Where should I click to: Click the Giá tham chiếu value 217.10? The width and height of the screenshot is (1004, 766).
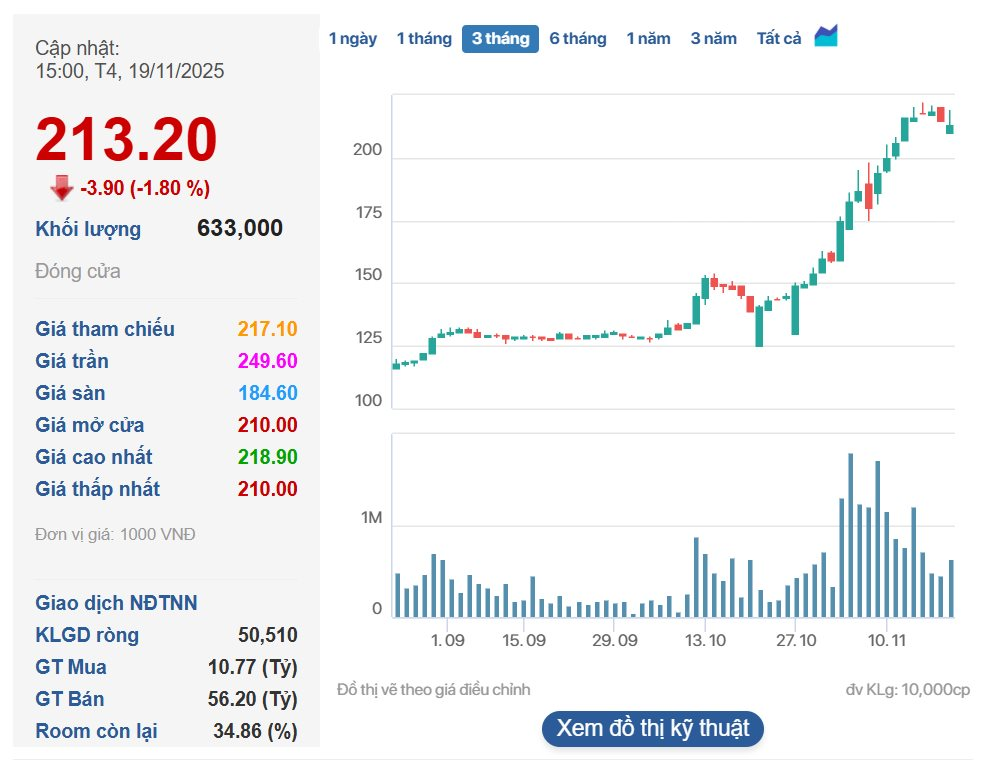267,329
